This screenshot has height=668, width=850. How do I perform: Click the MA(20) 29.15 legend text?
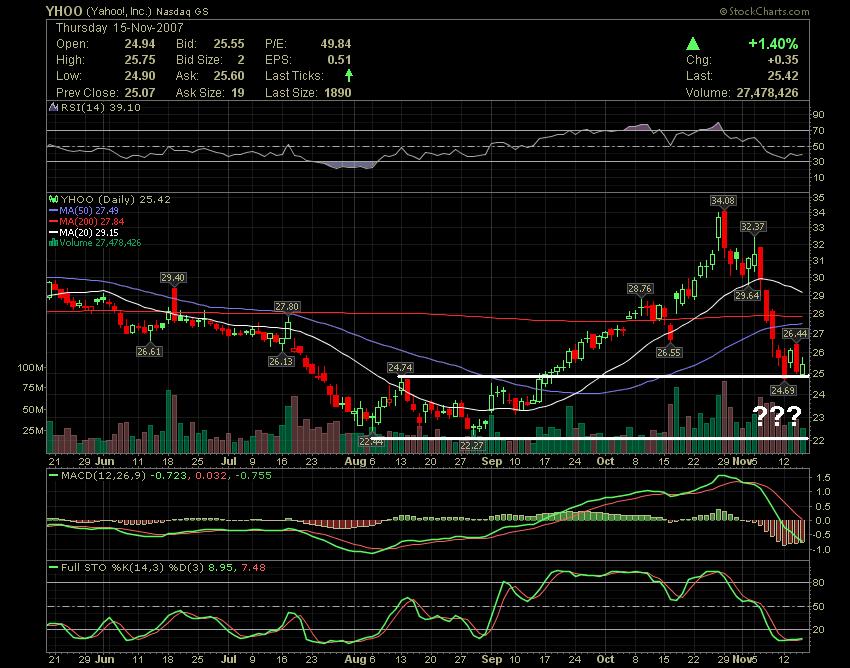pos(89,232)
